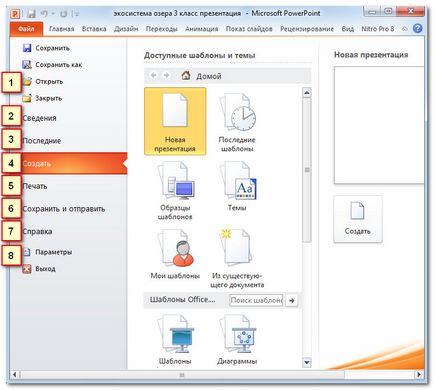Viewport: 434px width, 390px height.
Task: Open Сохранить и отправить section
Action: click(x=64, y=209)
